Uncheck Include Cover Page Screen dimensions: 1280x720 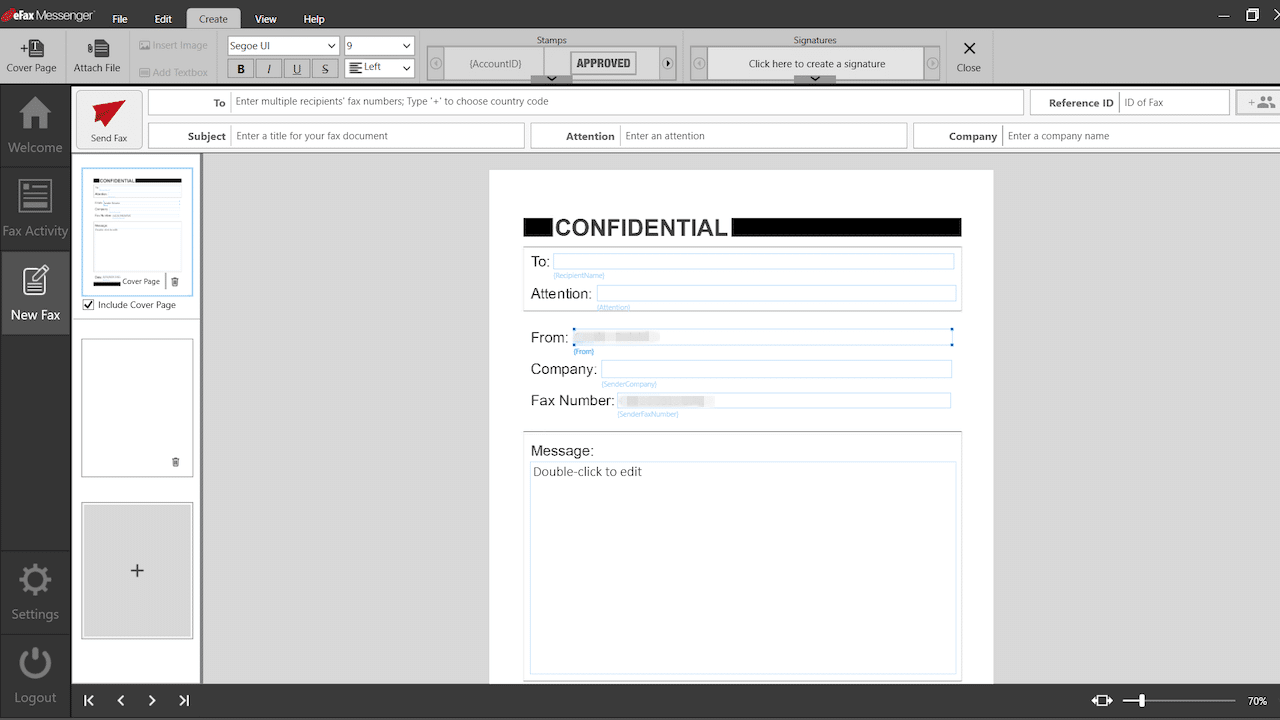point(88,304)
